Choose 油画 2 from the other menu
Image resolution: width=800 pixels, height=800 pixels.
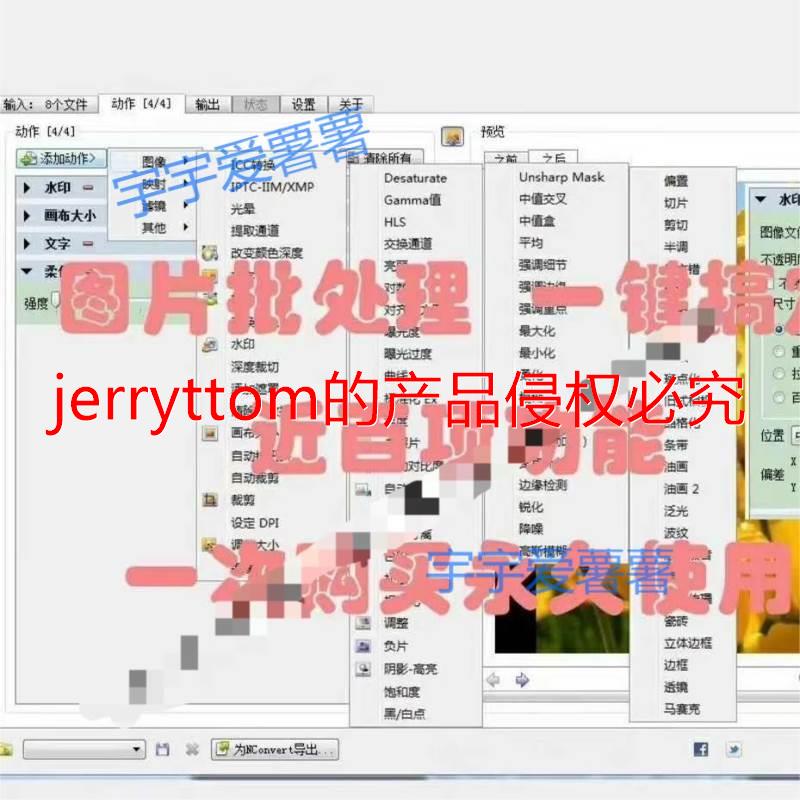681,489
